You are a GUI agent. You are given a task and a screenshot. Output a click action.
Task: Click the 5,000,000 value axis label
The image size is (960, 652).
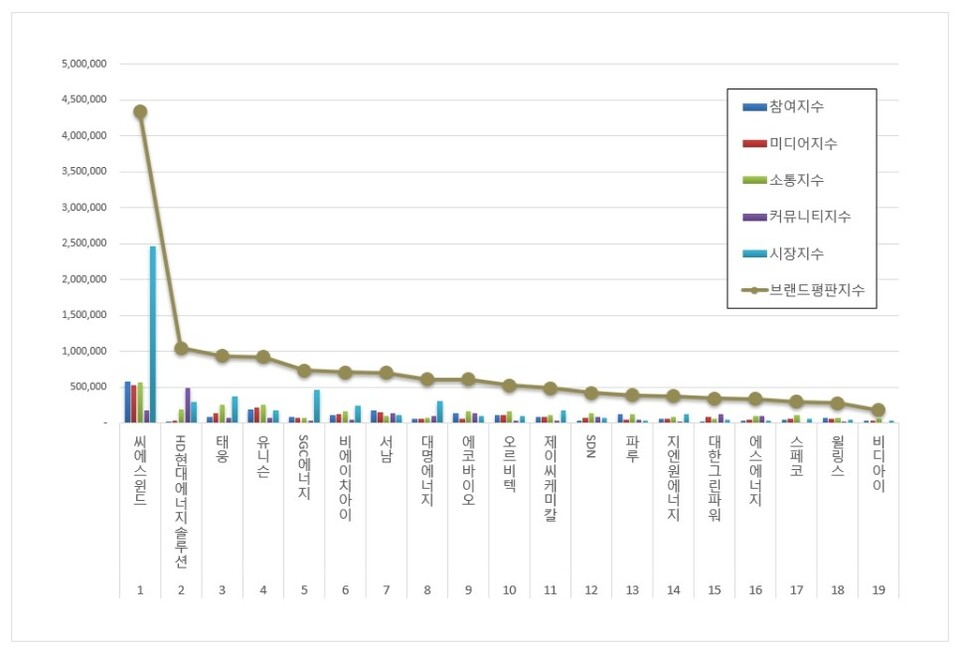pos(85,64)
